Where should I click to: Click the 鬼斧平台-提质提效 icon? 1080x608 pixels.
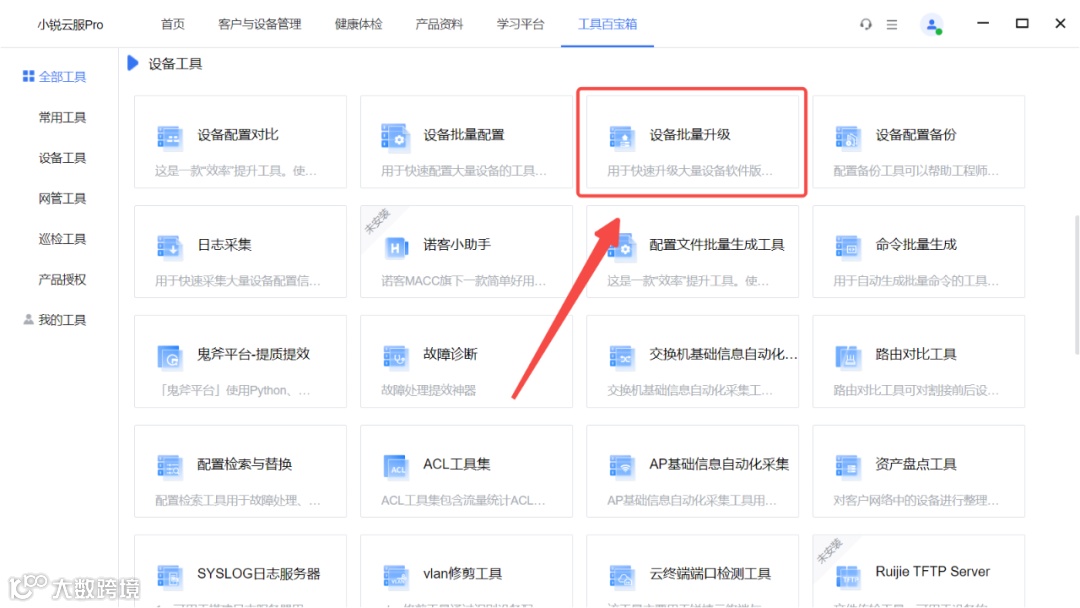tap(169, 357)
